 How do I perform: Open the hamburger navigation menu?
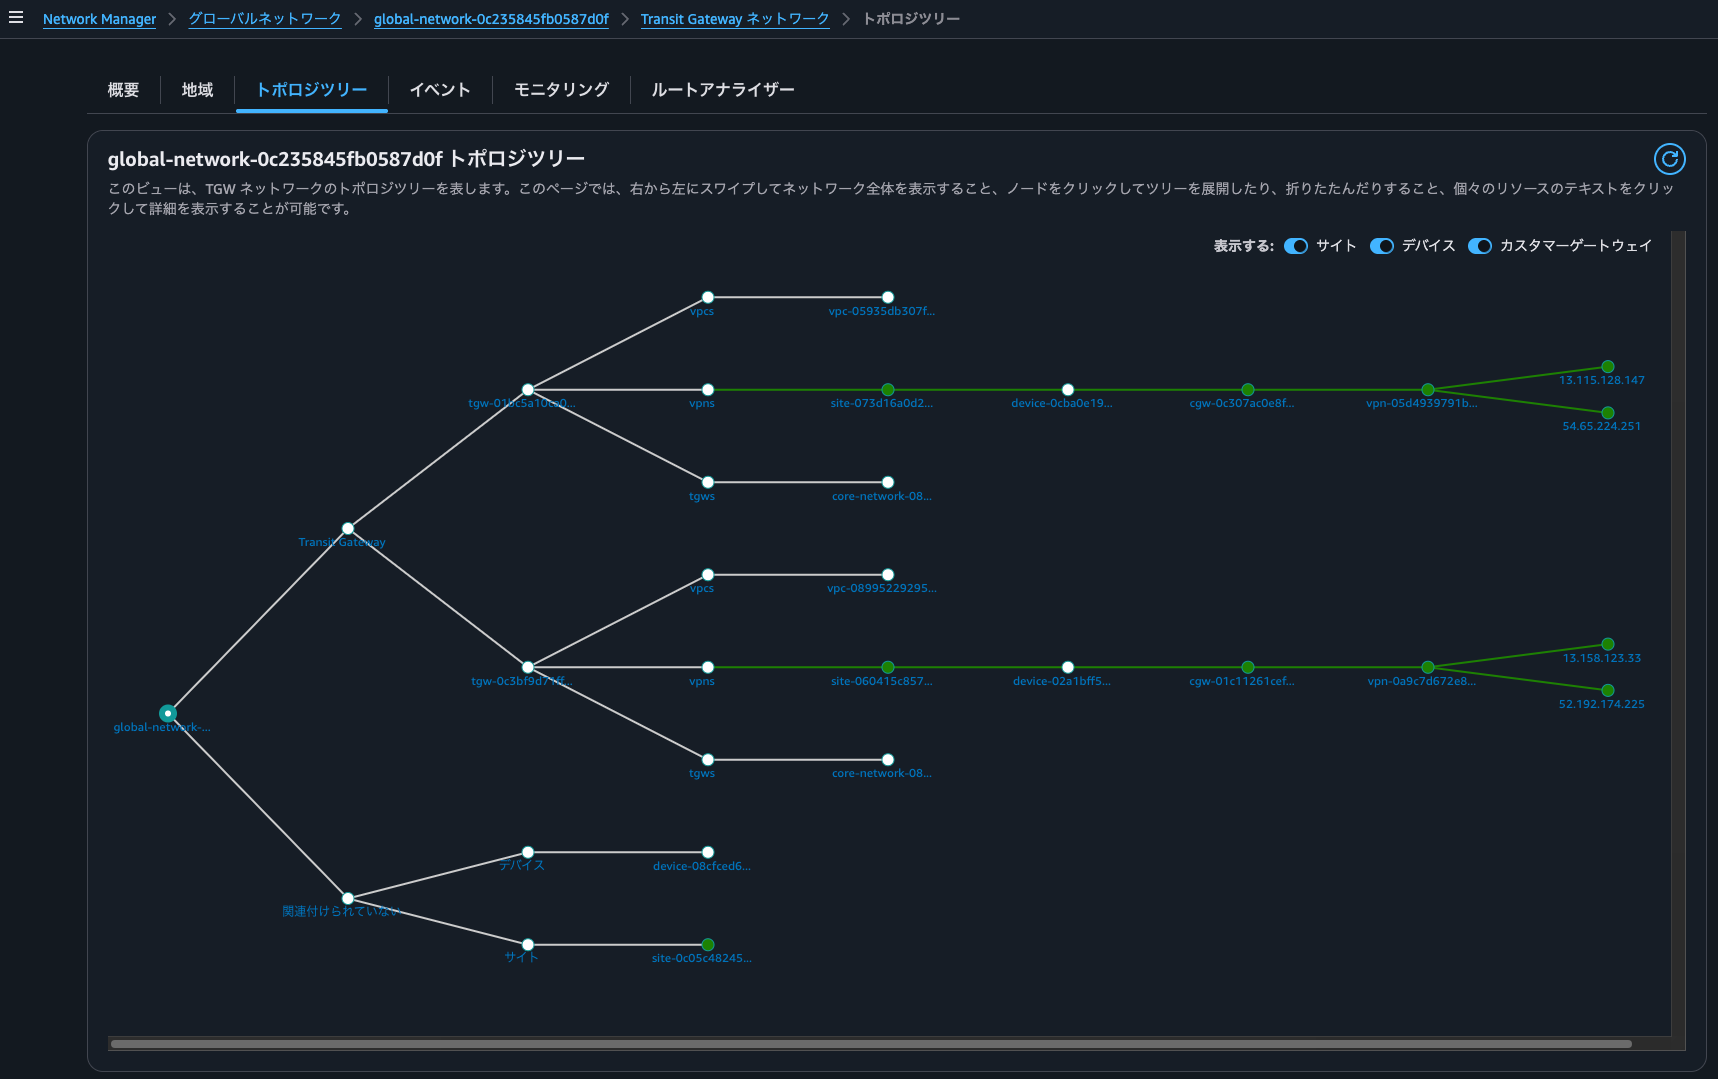tap(15, 17)
